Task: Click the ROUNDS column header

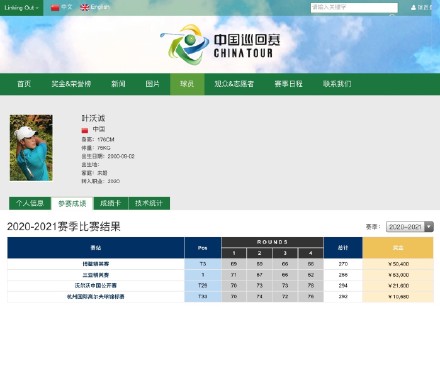Action: coord(272,242)
